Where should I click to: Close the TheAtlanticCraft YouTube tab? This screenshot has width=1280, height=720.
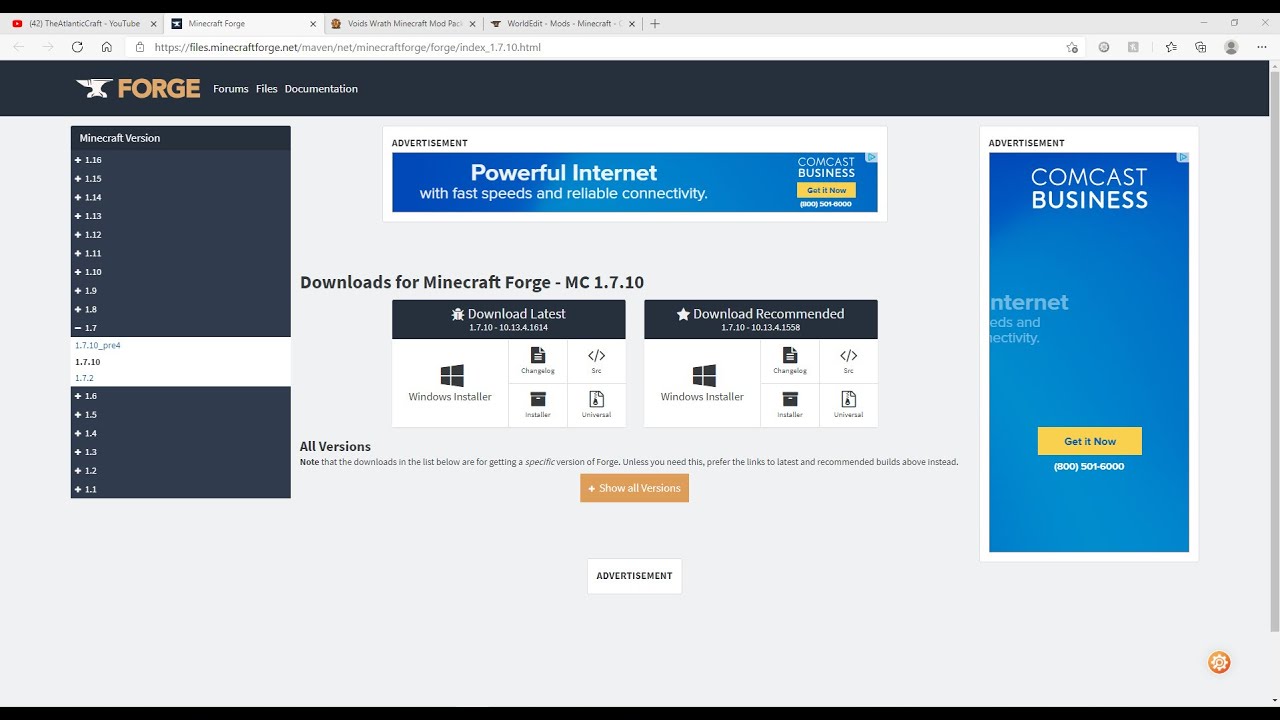(x=153, y=23)
